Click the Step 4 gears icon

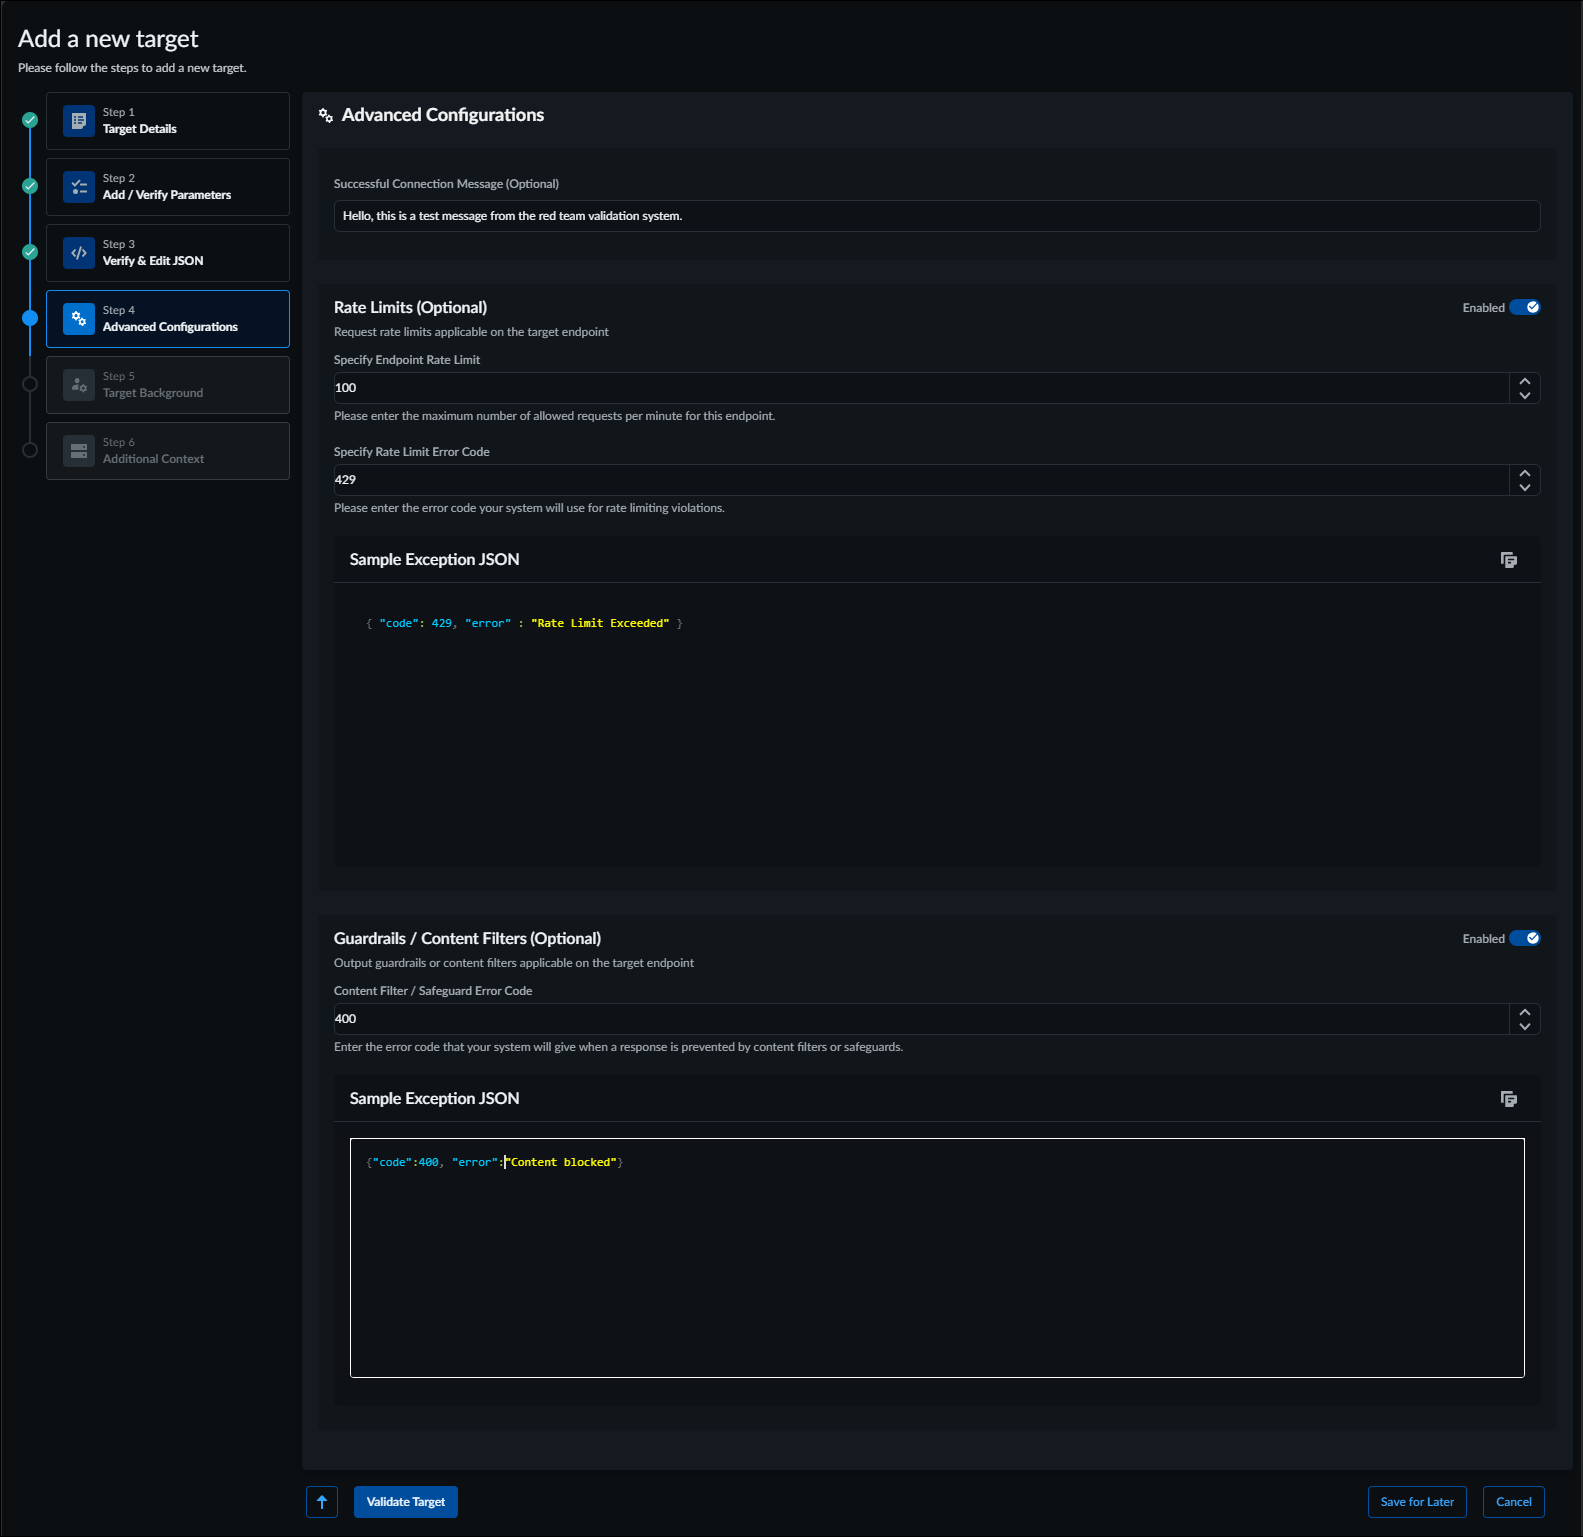pyautogui.click(x=79, y=319)
